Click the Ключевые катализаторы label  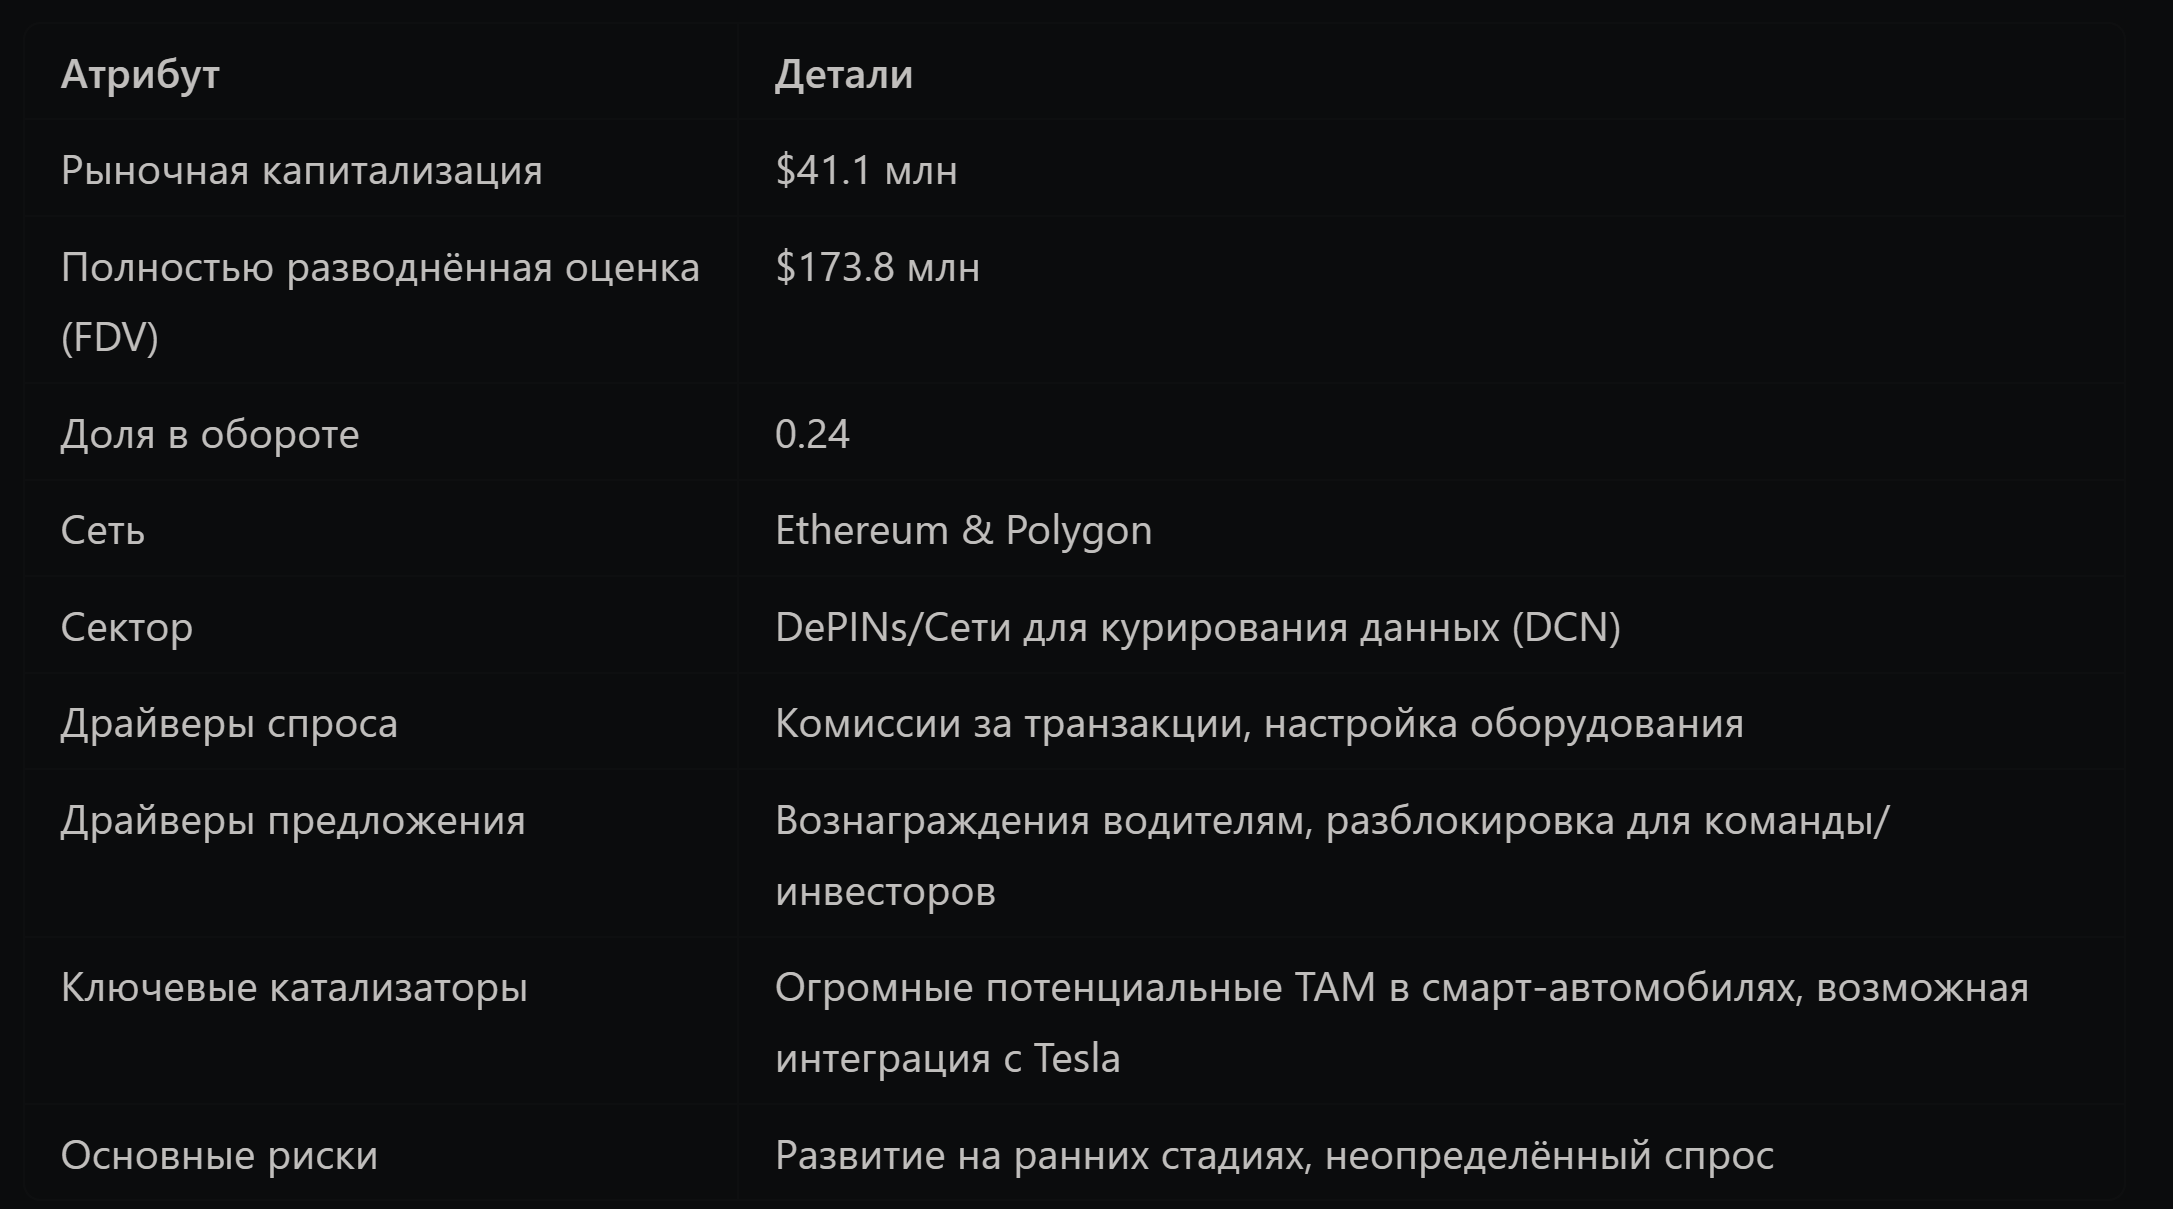pos(294,988)
